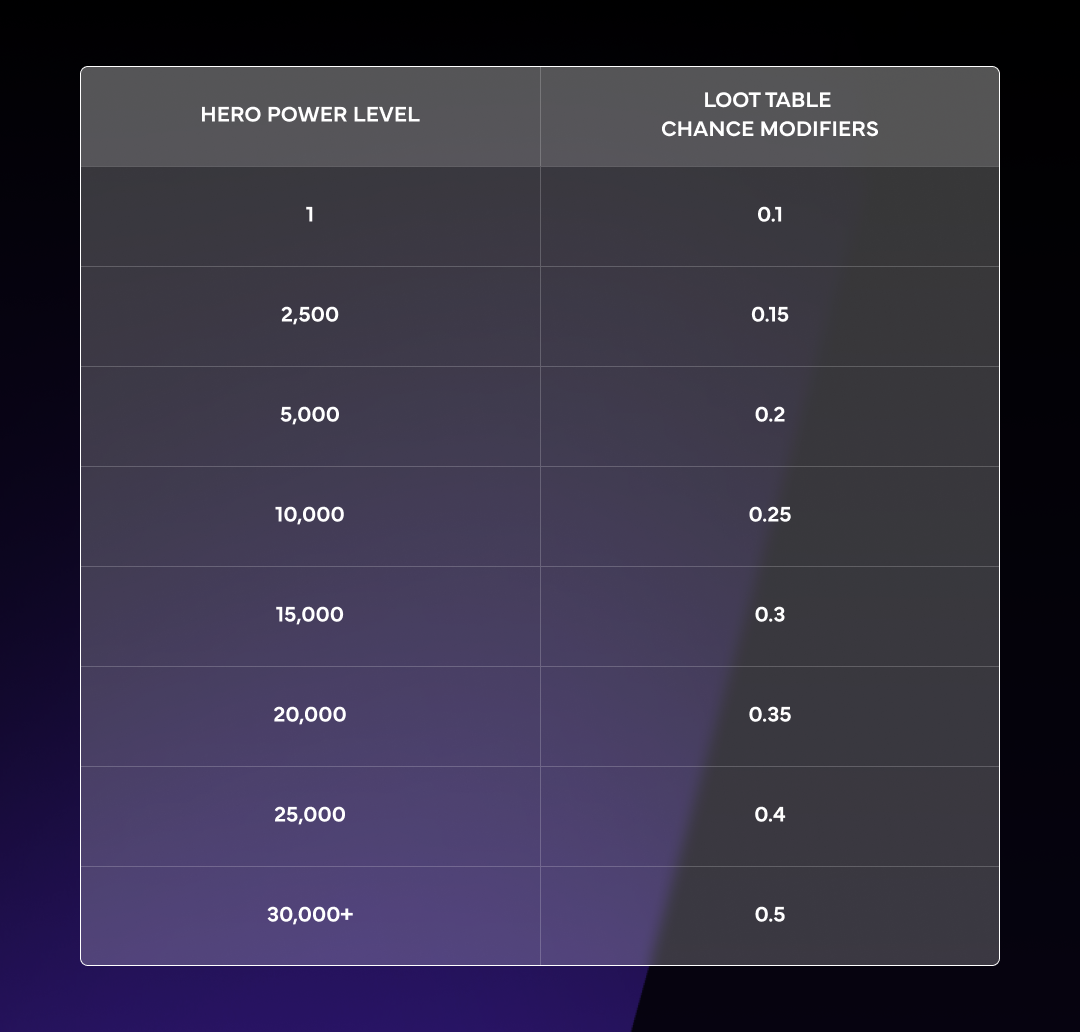Viewport: 1080px width, 1032px height.
Task: Click the purple background below the table
Action: [x=300, y=1000]
